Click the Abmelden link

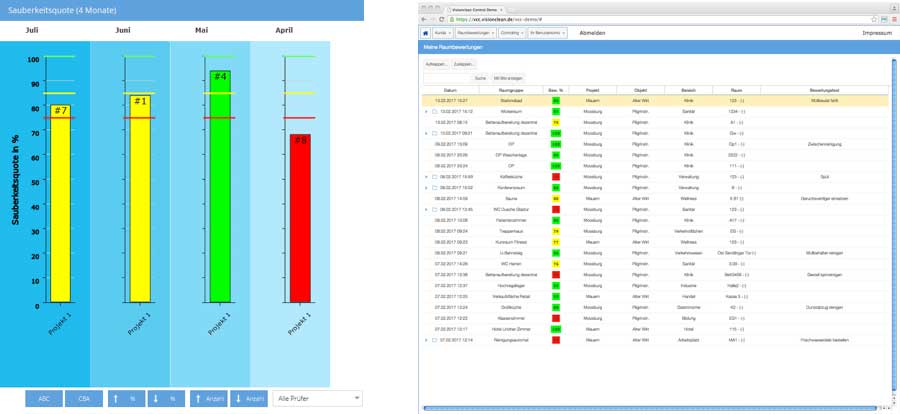point(592,33)
